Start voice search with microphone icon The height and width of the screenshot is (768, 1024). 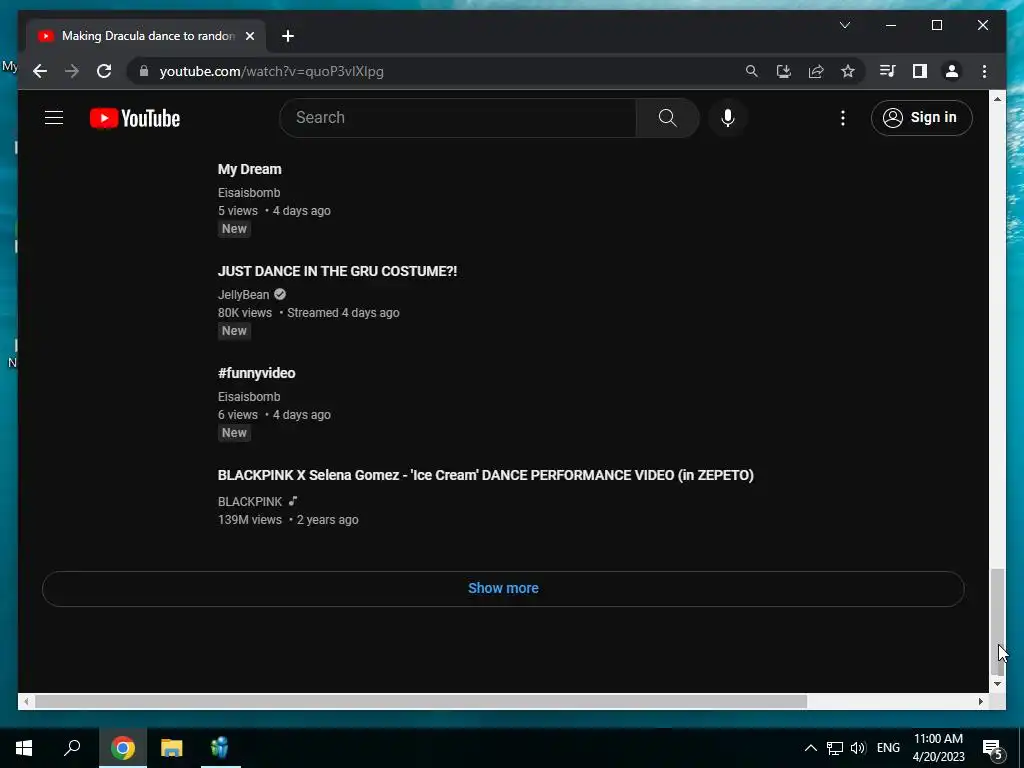tap(728, 118)
